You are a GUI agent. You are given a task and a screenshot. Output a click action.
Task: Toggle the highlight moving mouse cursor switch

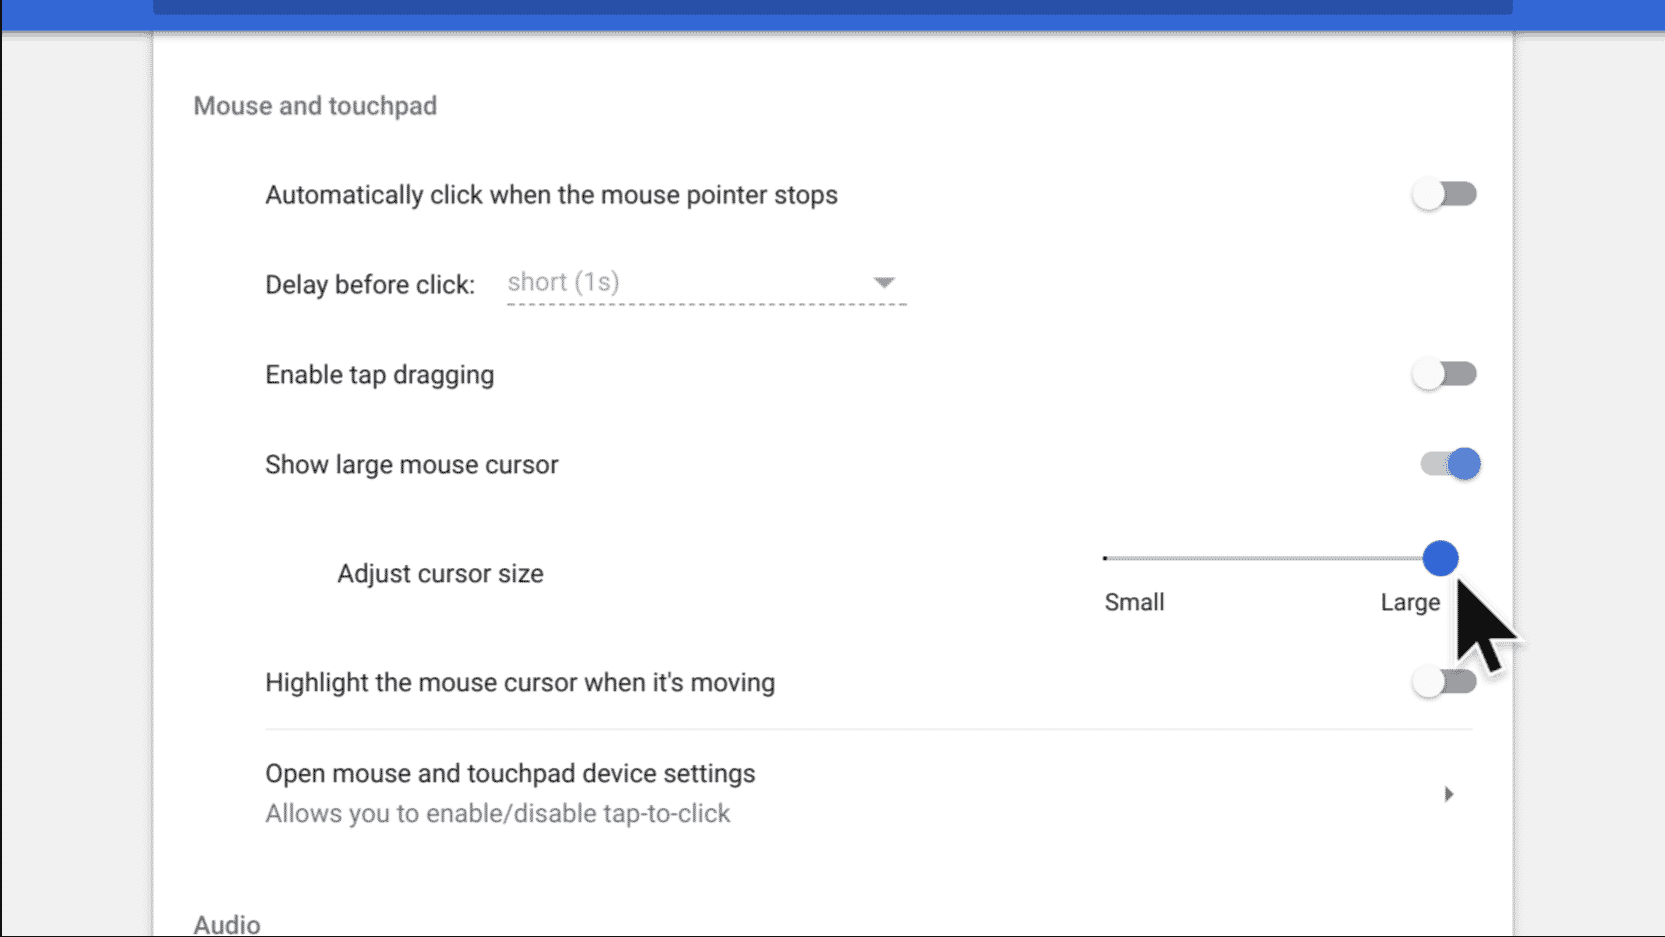[1442, 682]
